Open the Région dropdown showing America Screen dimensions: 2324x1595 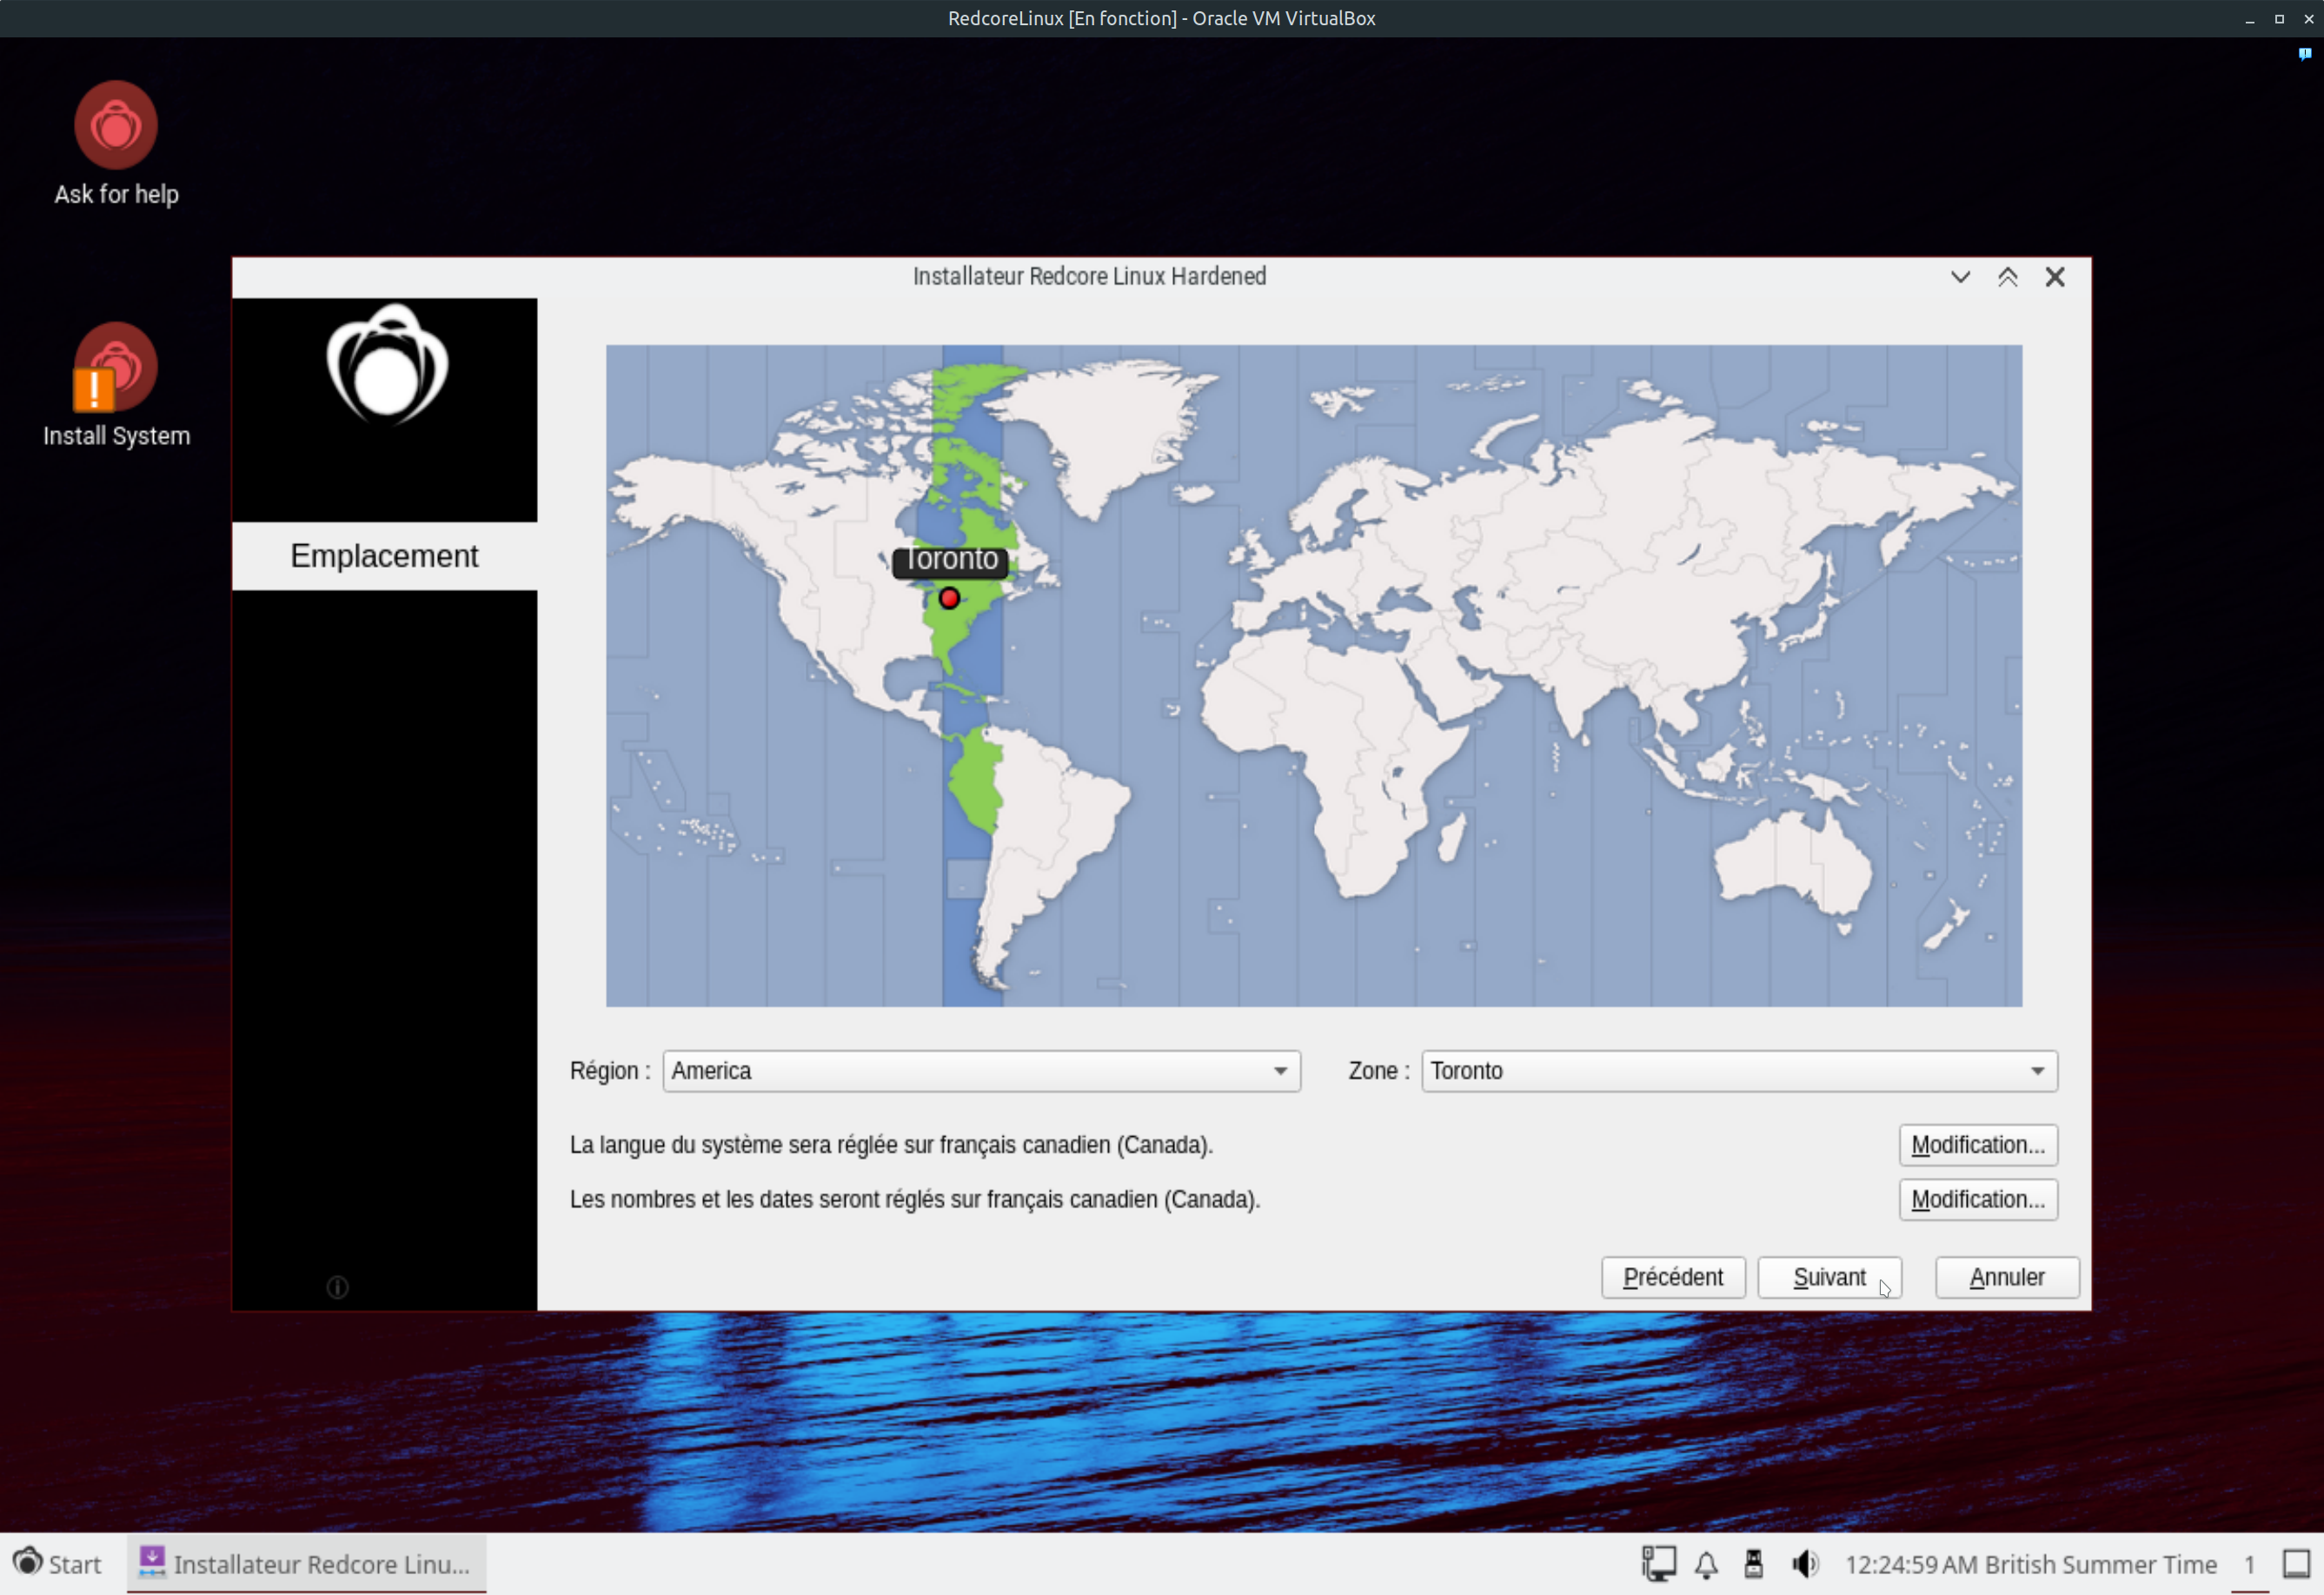(x=981, y=1071)
